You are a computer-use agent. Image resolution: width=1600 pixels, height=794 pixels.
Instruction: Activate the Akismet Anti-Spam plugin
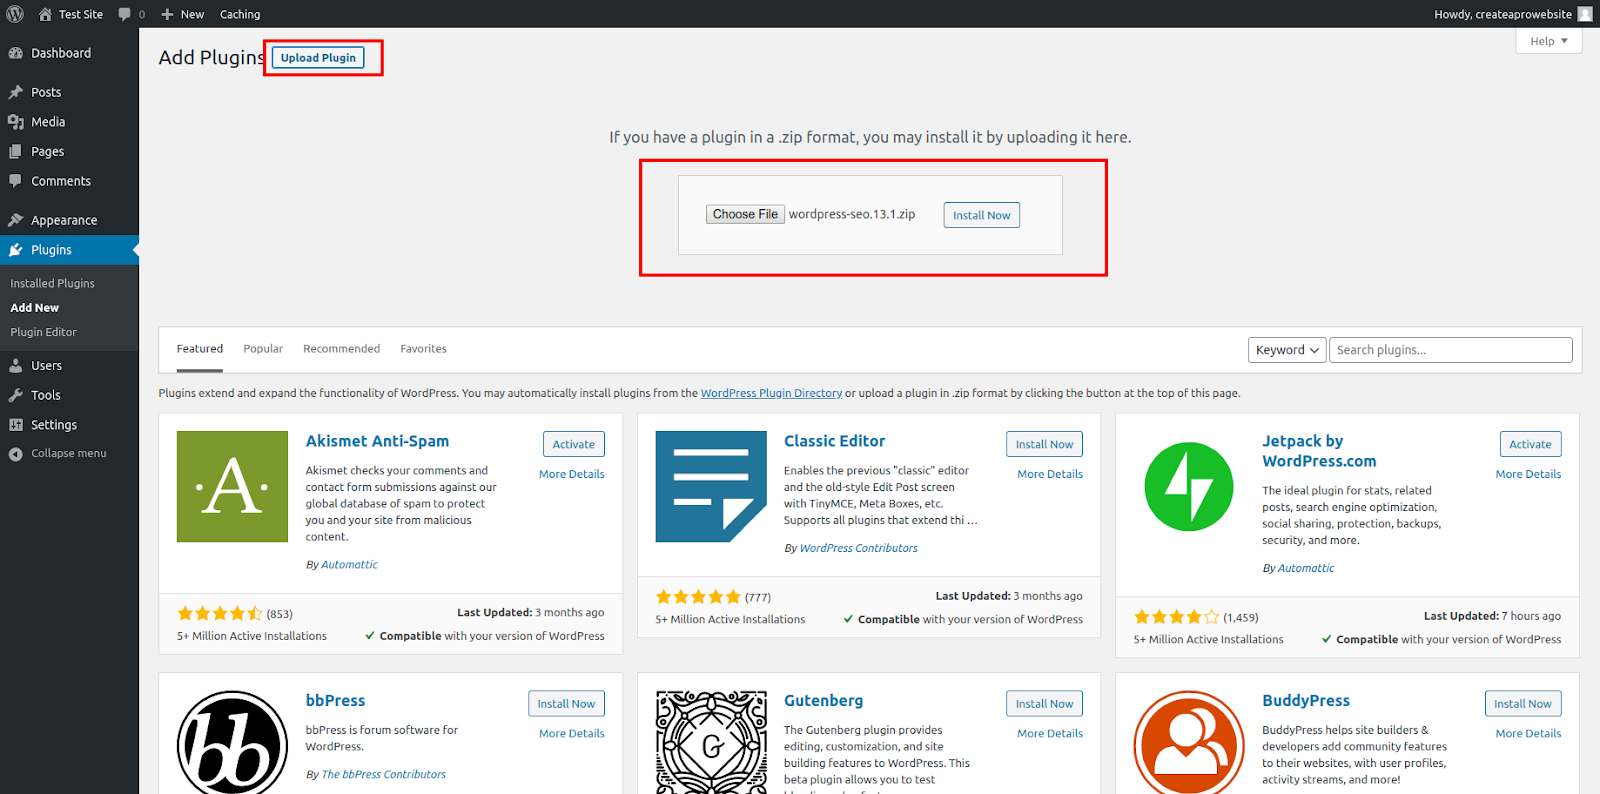pyautogui.click(x=574, y=444)
